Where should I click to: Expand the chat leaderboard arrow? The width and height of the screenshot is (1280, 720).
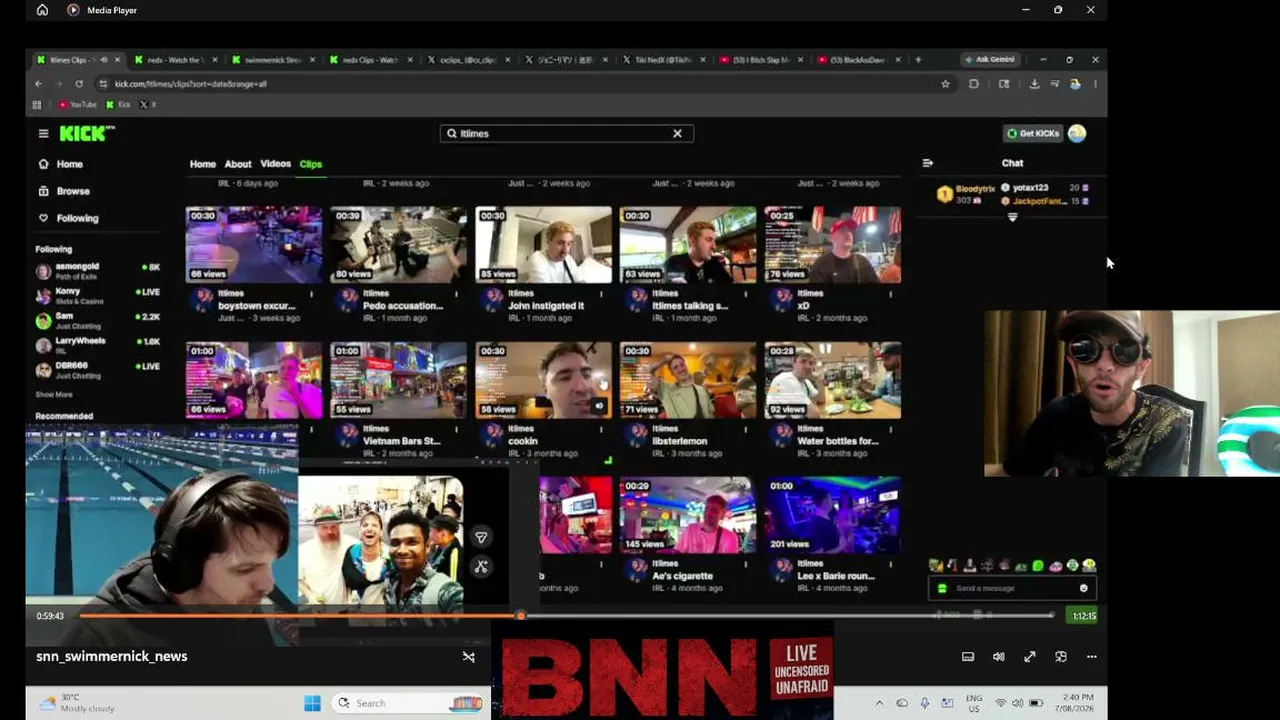click(1012, 217)
